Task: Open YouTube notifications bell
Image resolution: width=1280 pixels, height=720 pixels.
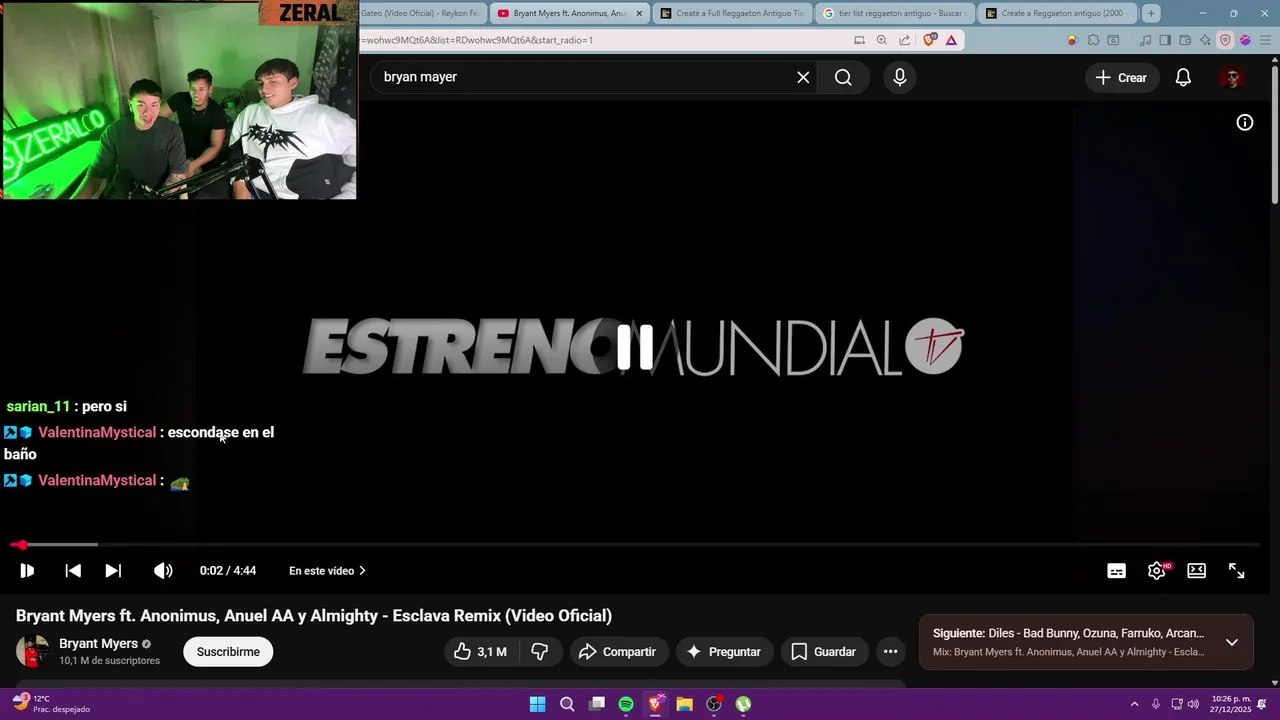Action: tap(1183, 77)
